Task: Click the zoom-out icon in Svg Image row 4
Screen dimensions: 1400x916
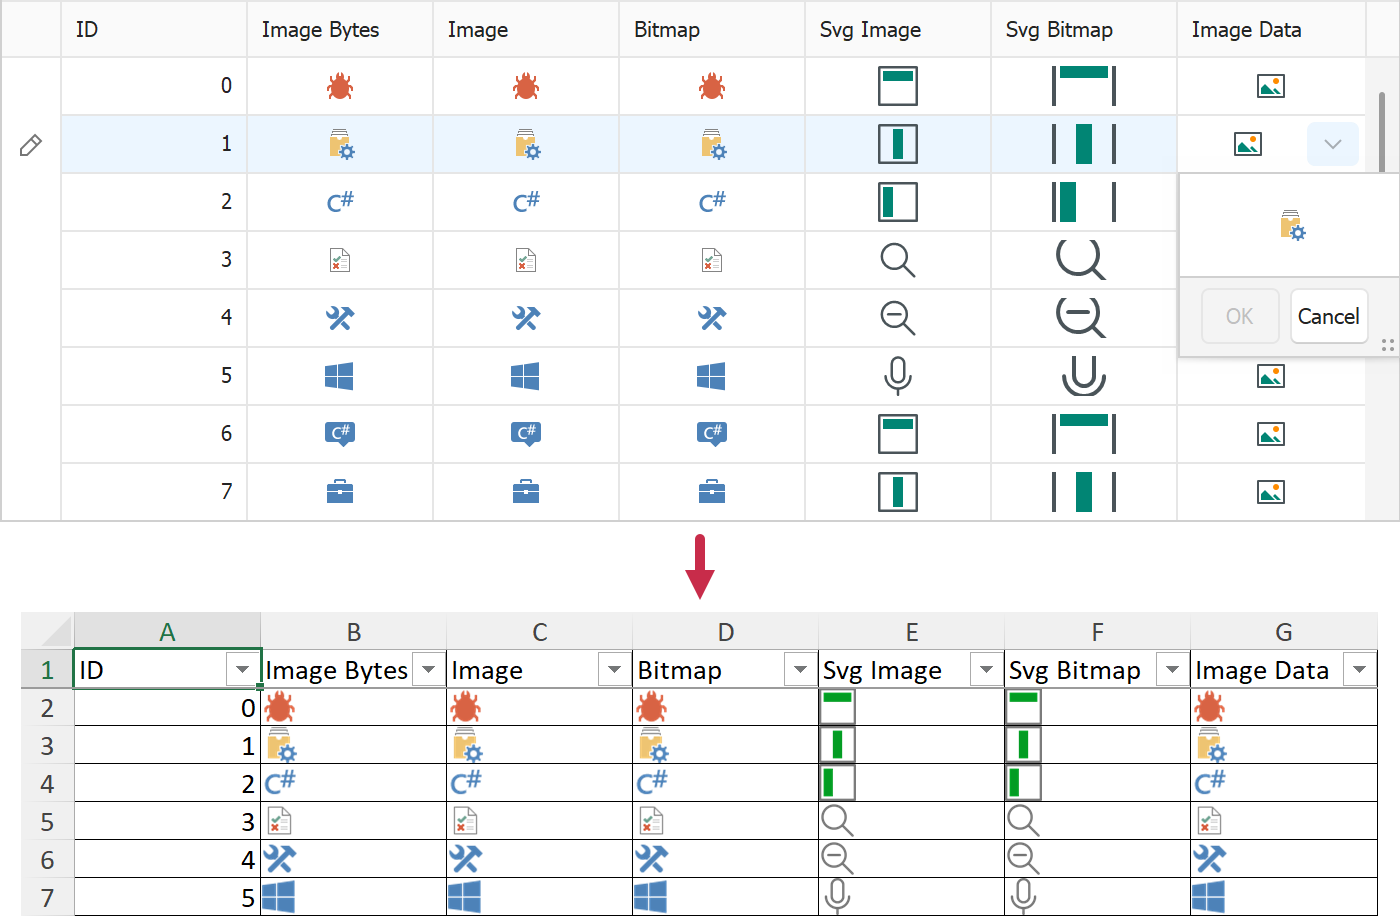Action: 897,318
